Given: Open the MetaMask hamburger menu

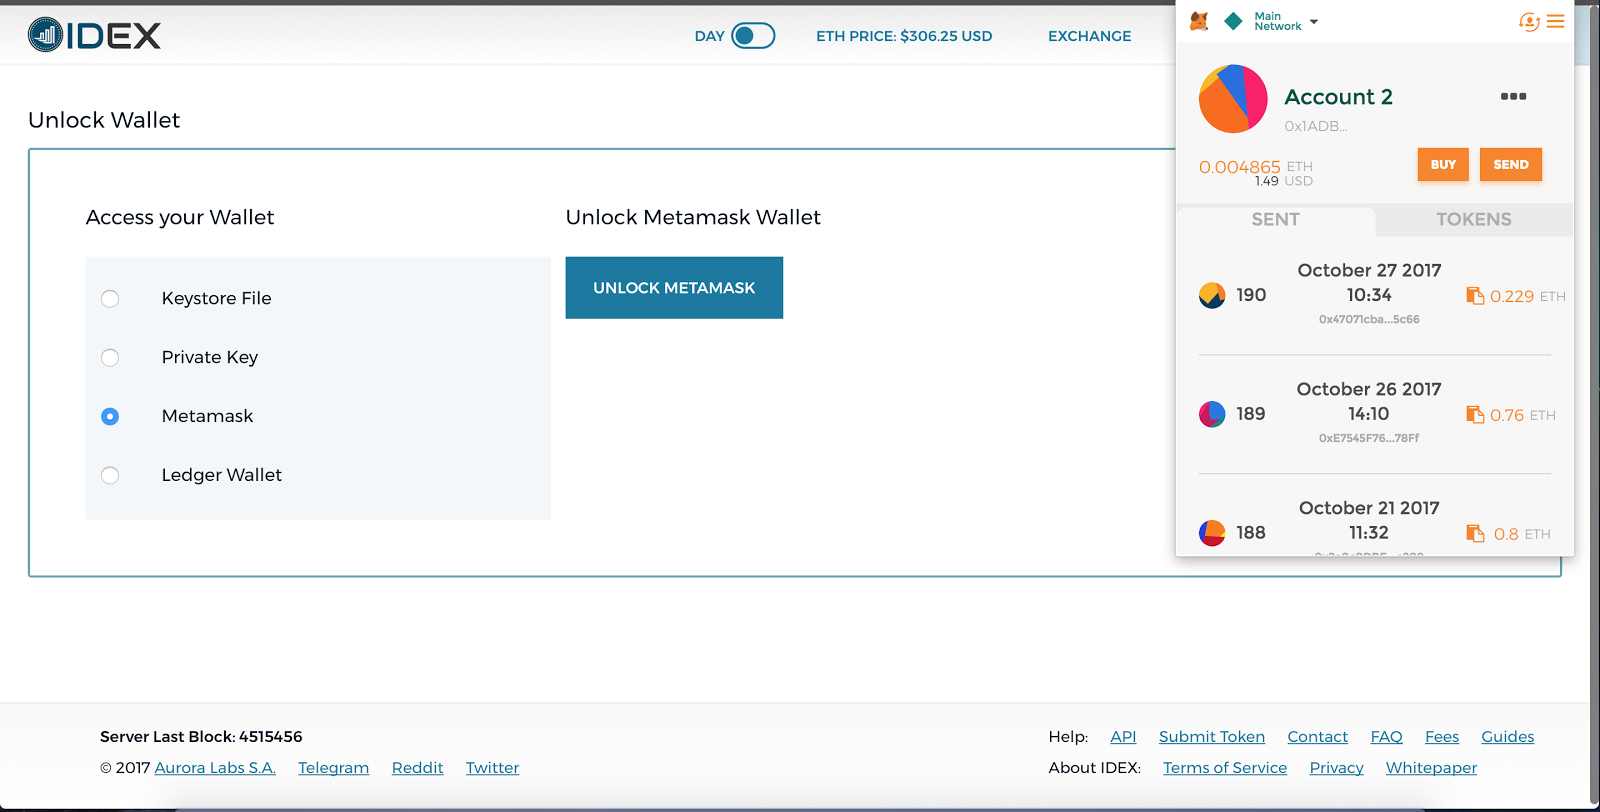Looking at the screenshot, I should [1555, 21].
